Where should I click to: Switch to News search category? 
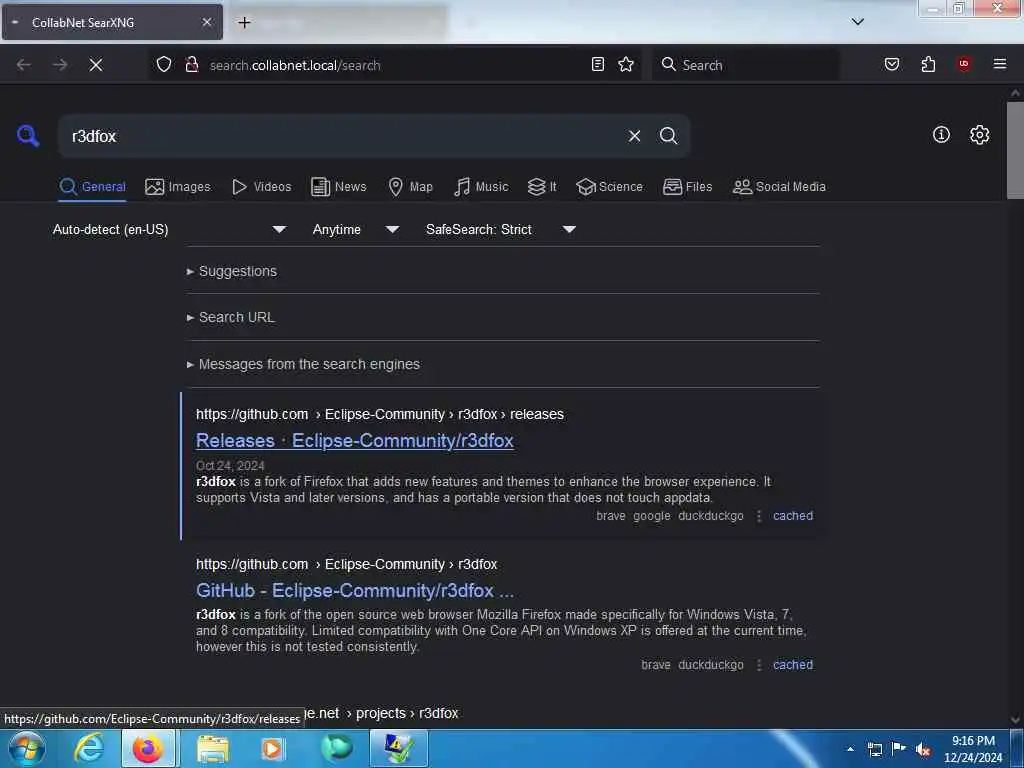338,187
